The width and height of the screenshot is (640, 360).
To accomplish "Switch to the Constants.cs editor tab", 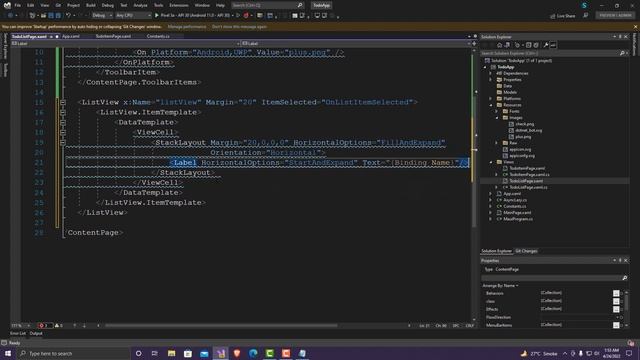I will (x=158, y=36).
